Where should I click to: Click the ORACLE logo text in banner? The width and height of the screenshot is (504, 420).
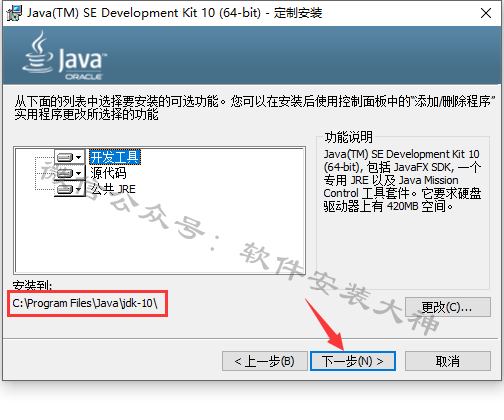coord(83,77)
